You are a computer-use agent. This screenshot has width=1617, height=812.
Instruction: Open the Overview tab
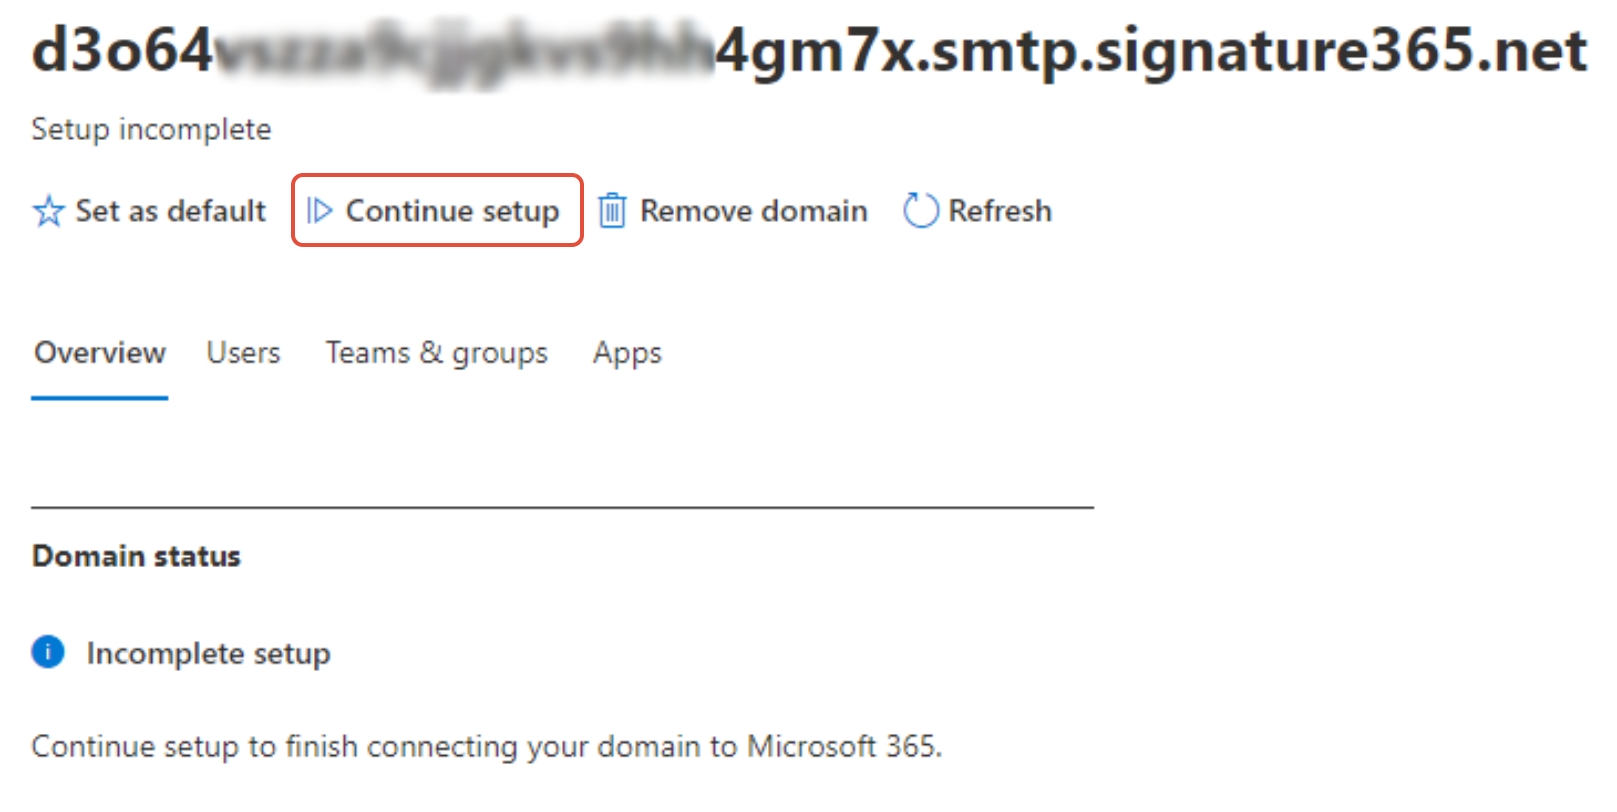(x=100, y=353)
